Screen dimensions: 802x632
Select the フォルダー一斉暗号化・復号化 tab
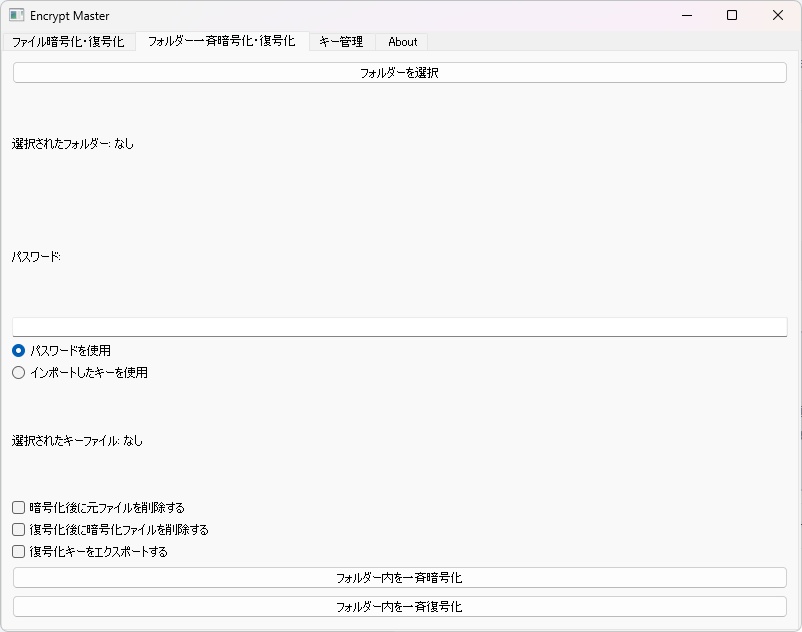coord(222,42)
